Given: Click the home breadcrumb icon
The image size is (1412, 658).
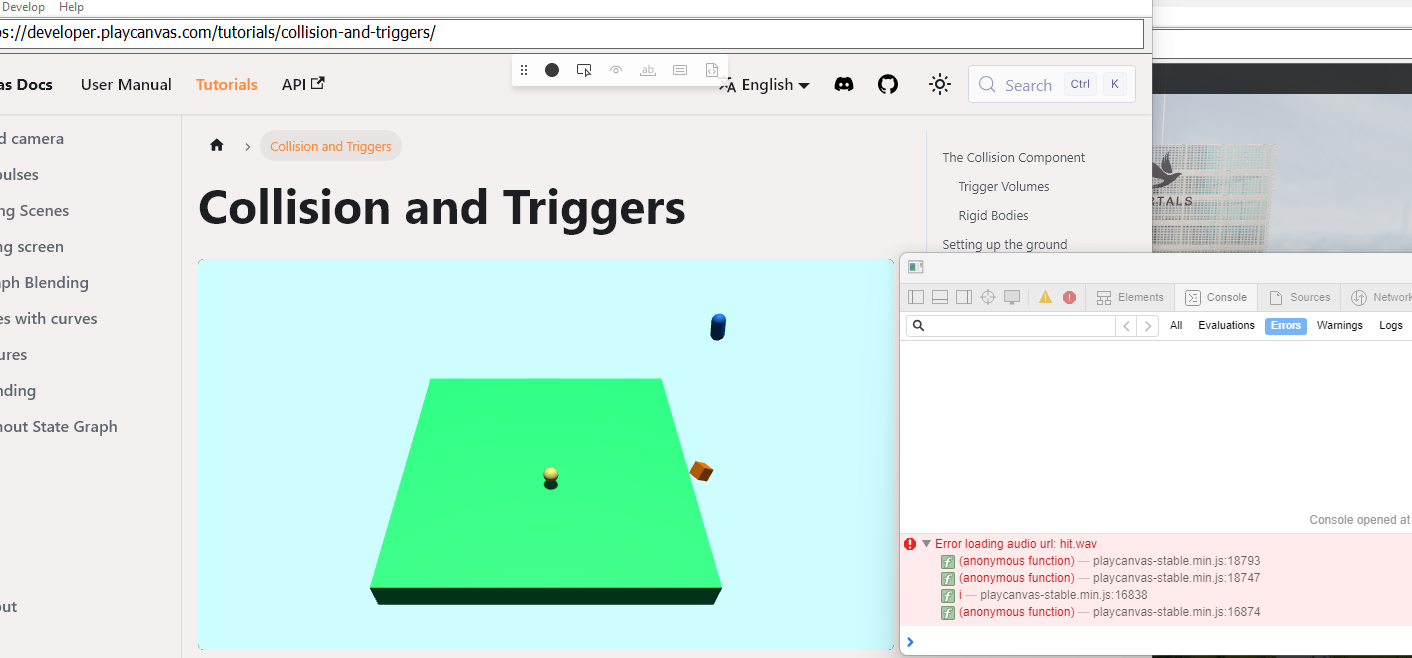Looking at the screenshot, I should (217, 146).
